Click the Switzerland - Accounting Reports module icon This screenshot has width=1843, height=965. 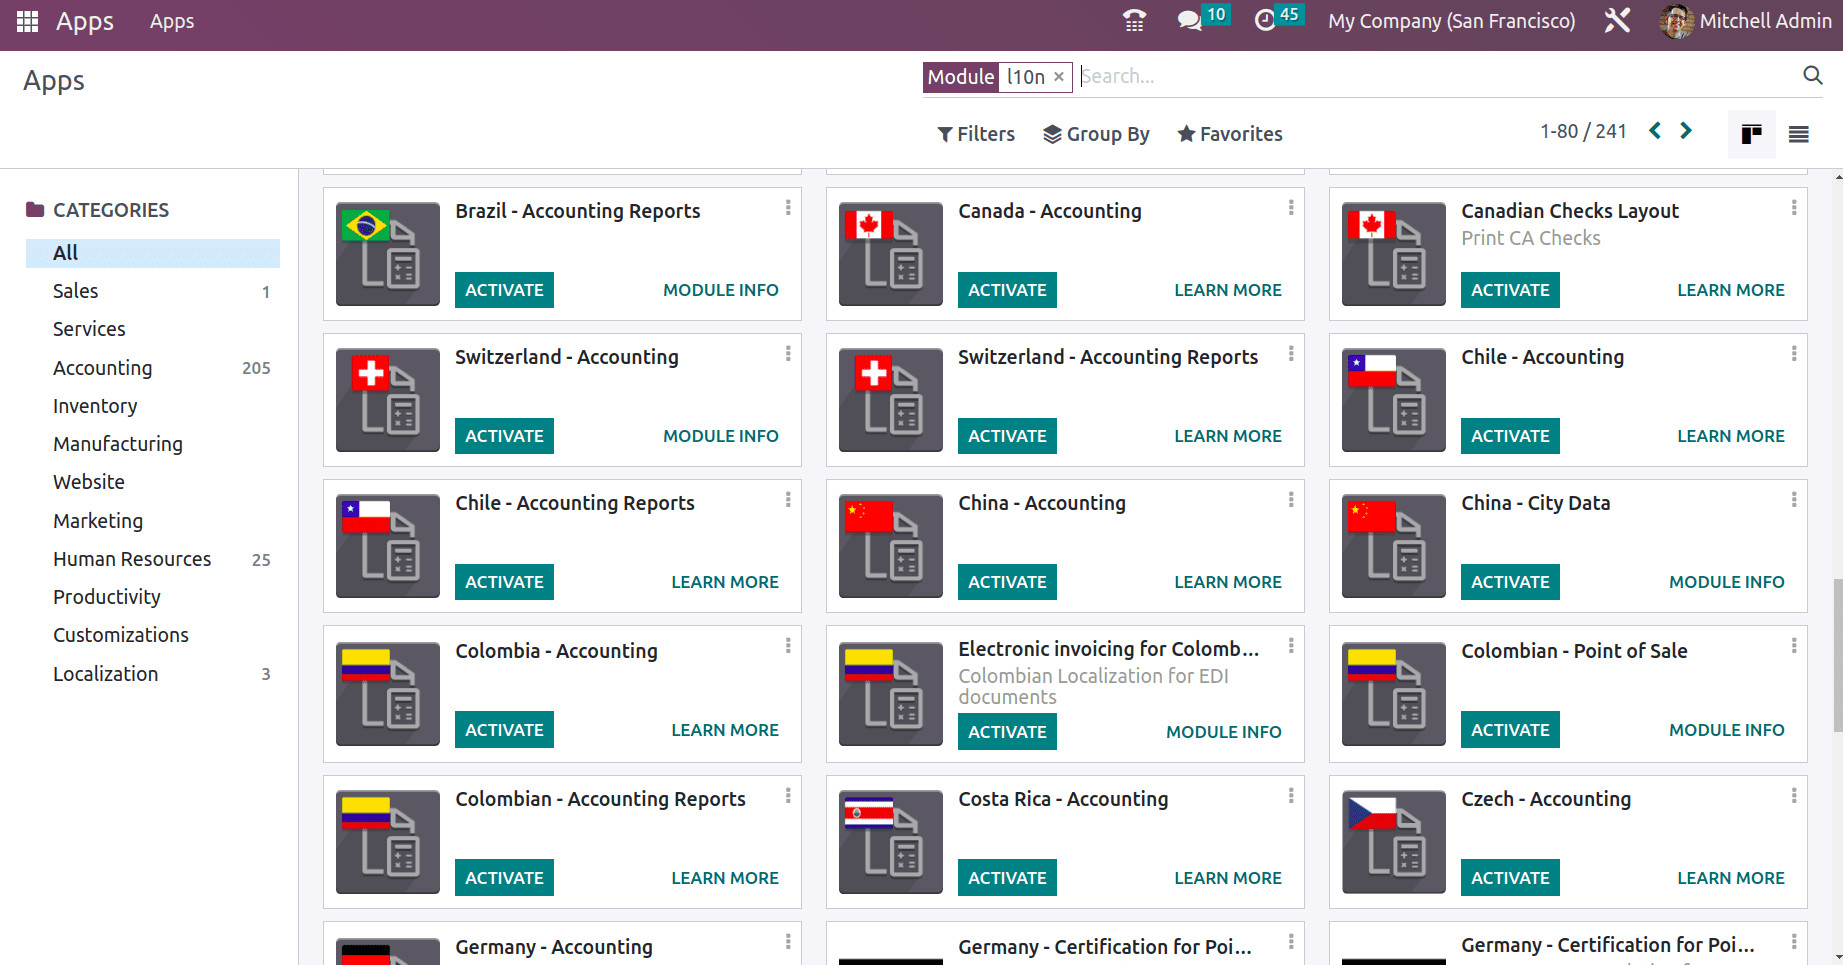click(891, 400)
